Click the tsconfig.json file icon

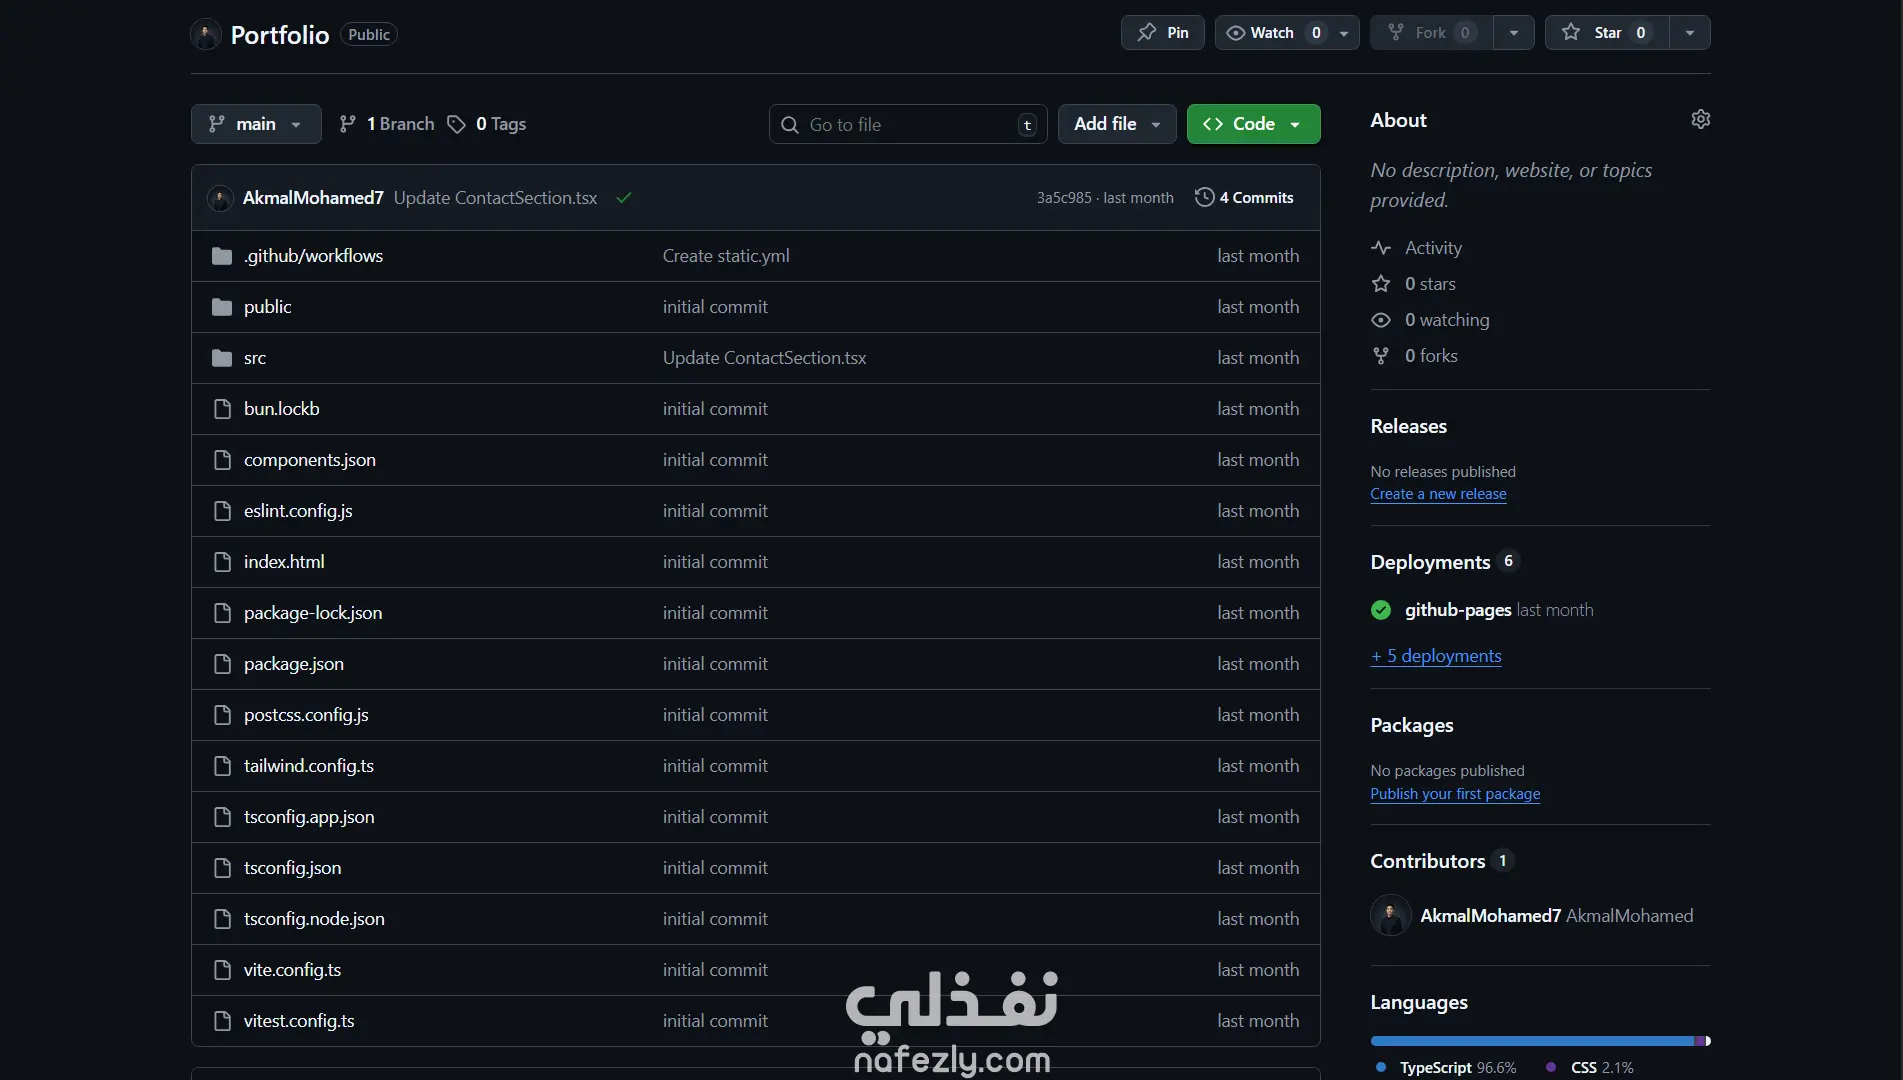pos(222,868)
